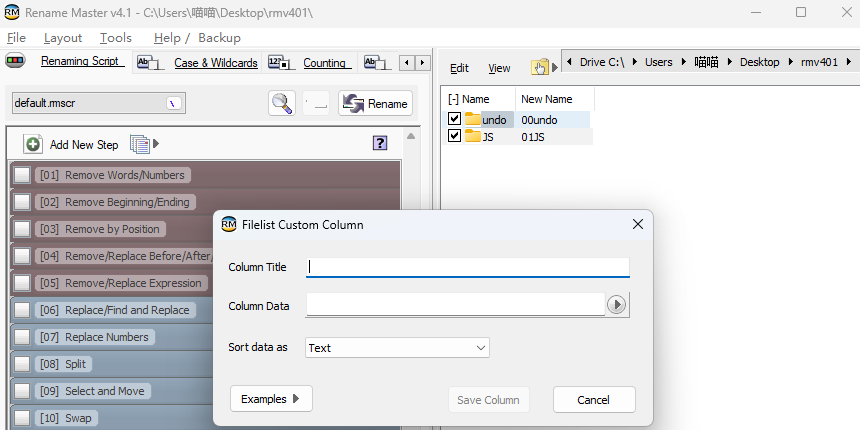Uncheck the JS folder checkbox
The height and width of the screenshot is (430, 860).
[x=455, y=136]
